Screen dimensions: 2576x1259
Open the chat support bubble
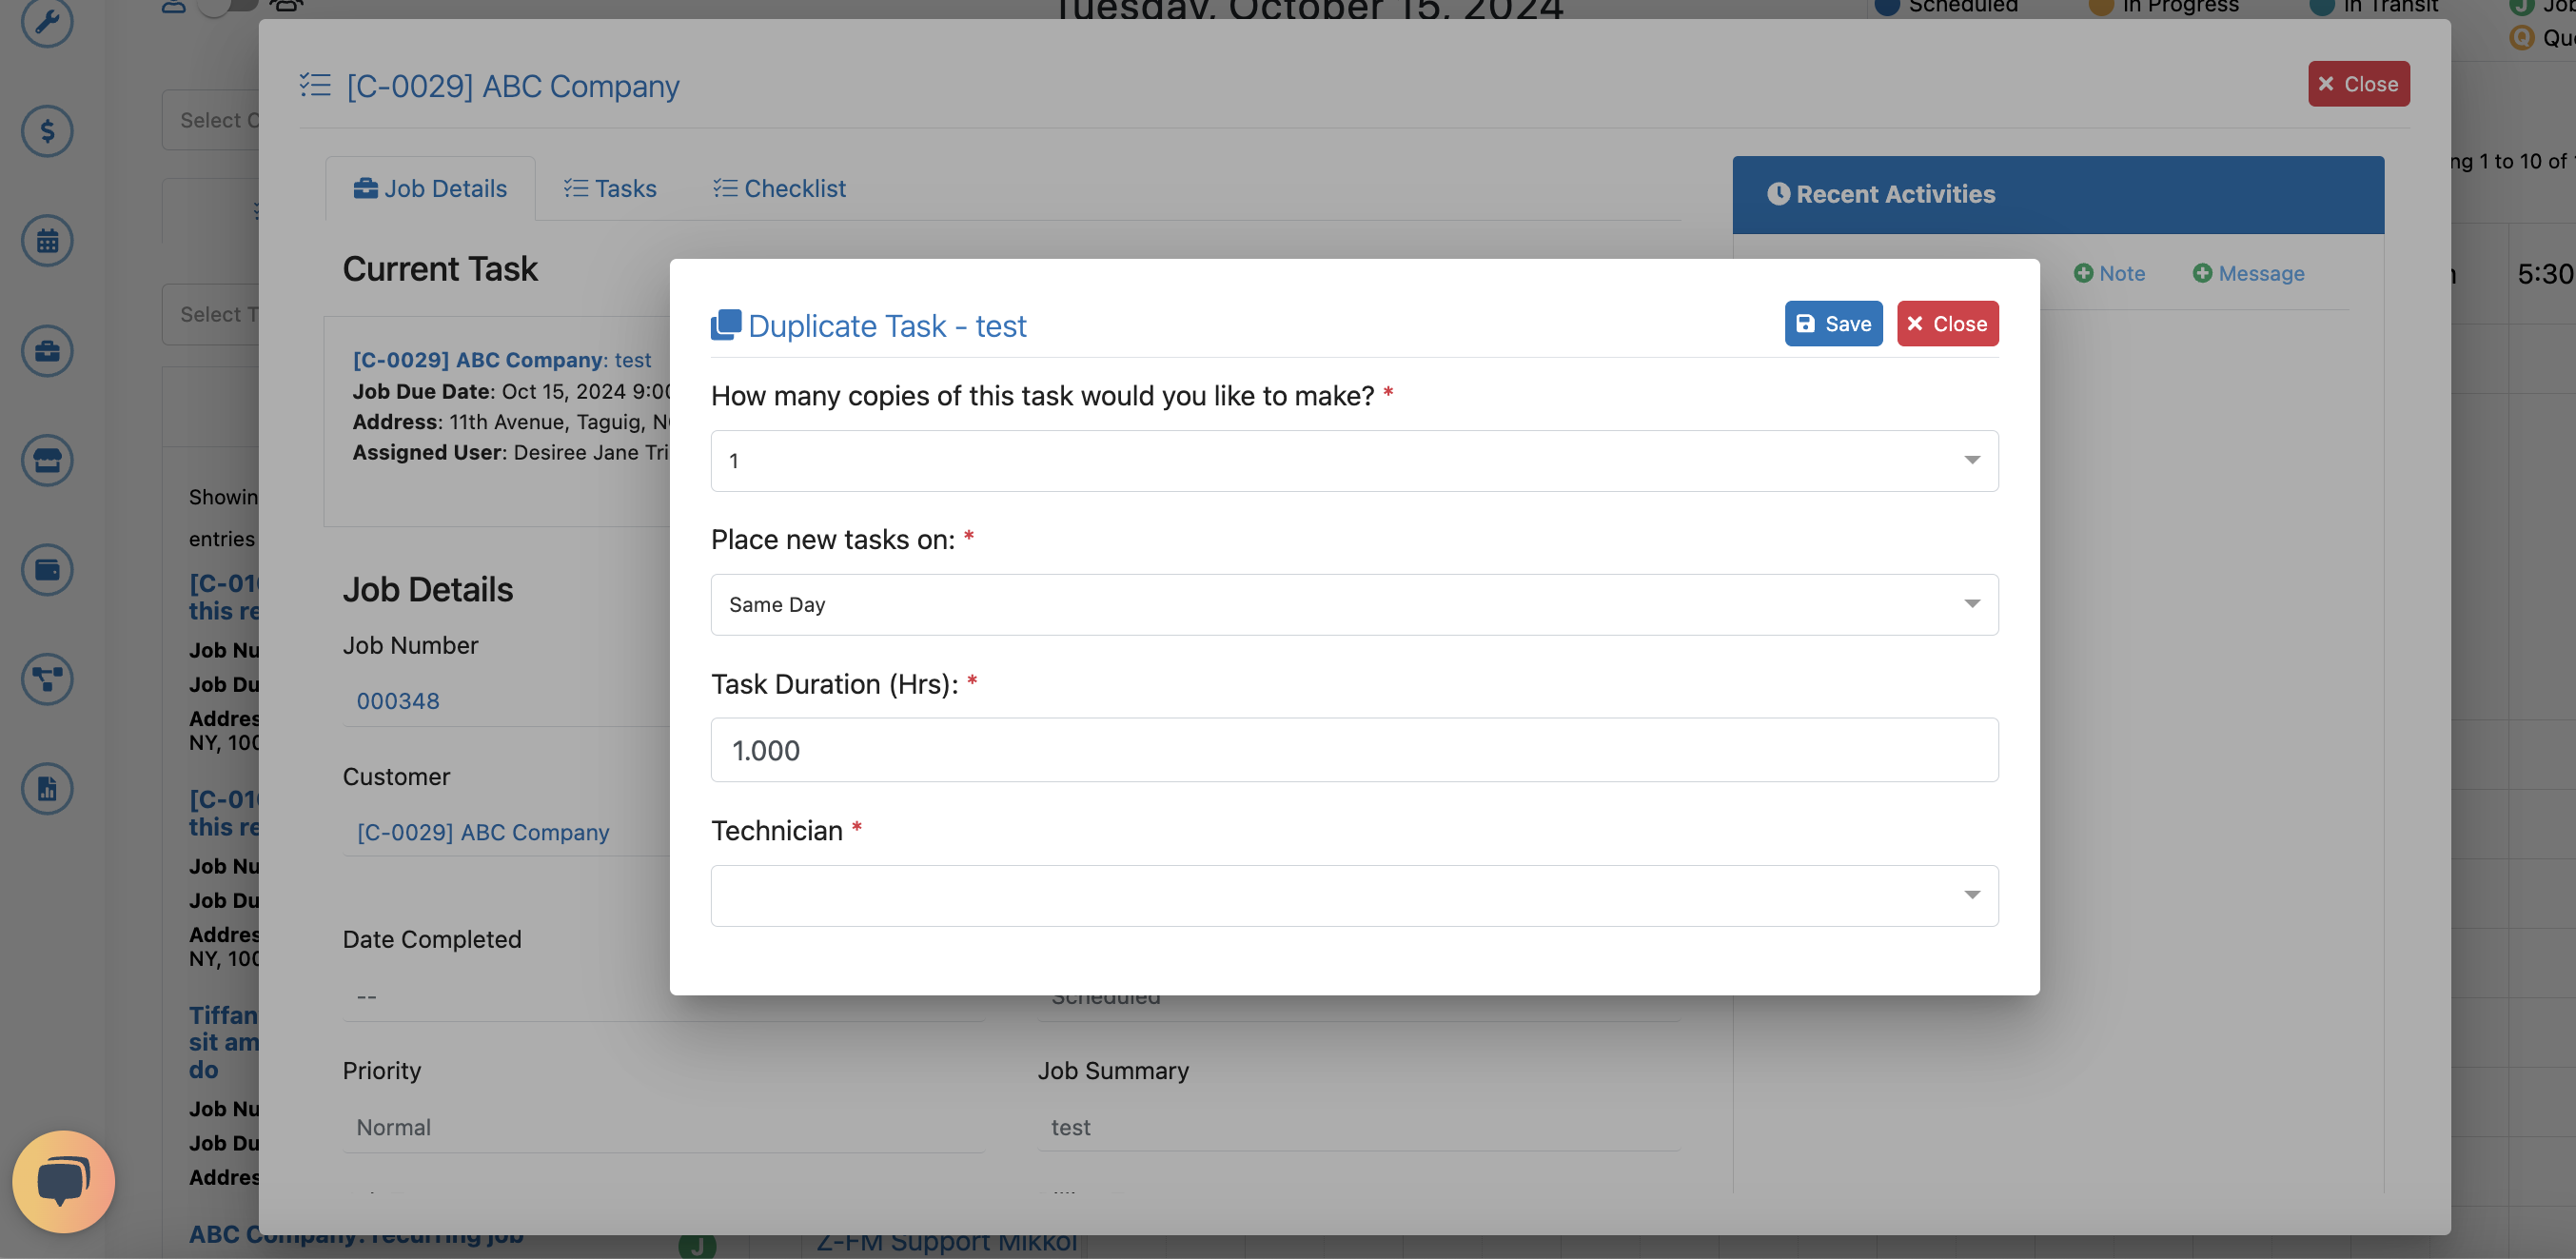tap(63, 1181)
